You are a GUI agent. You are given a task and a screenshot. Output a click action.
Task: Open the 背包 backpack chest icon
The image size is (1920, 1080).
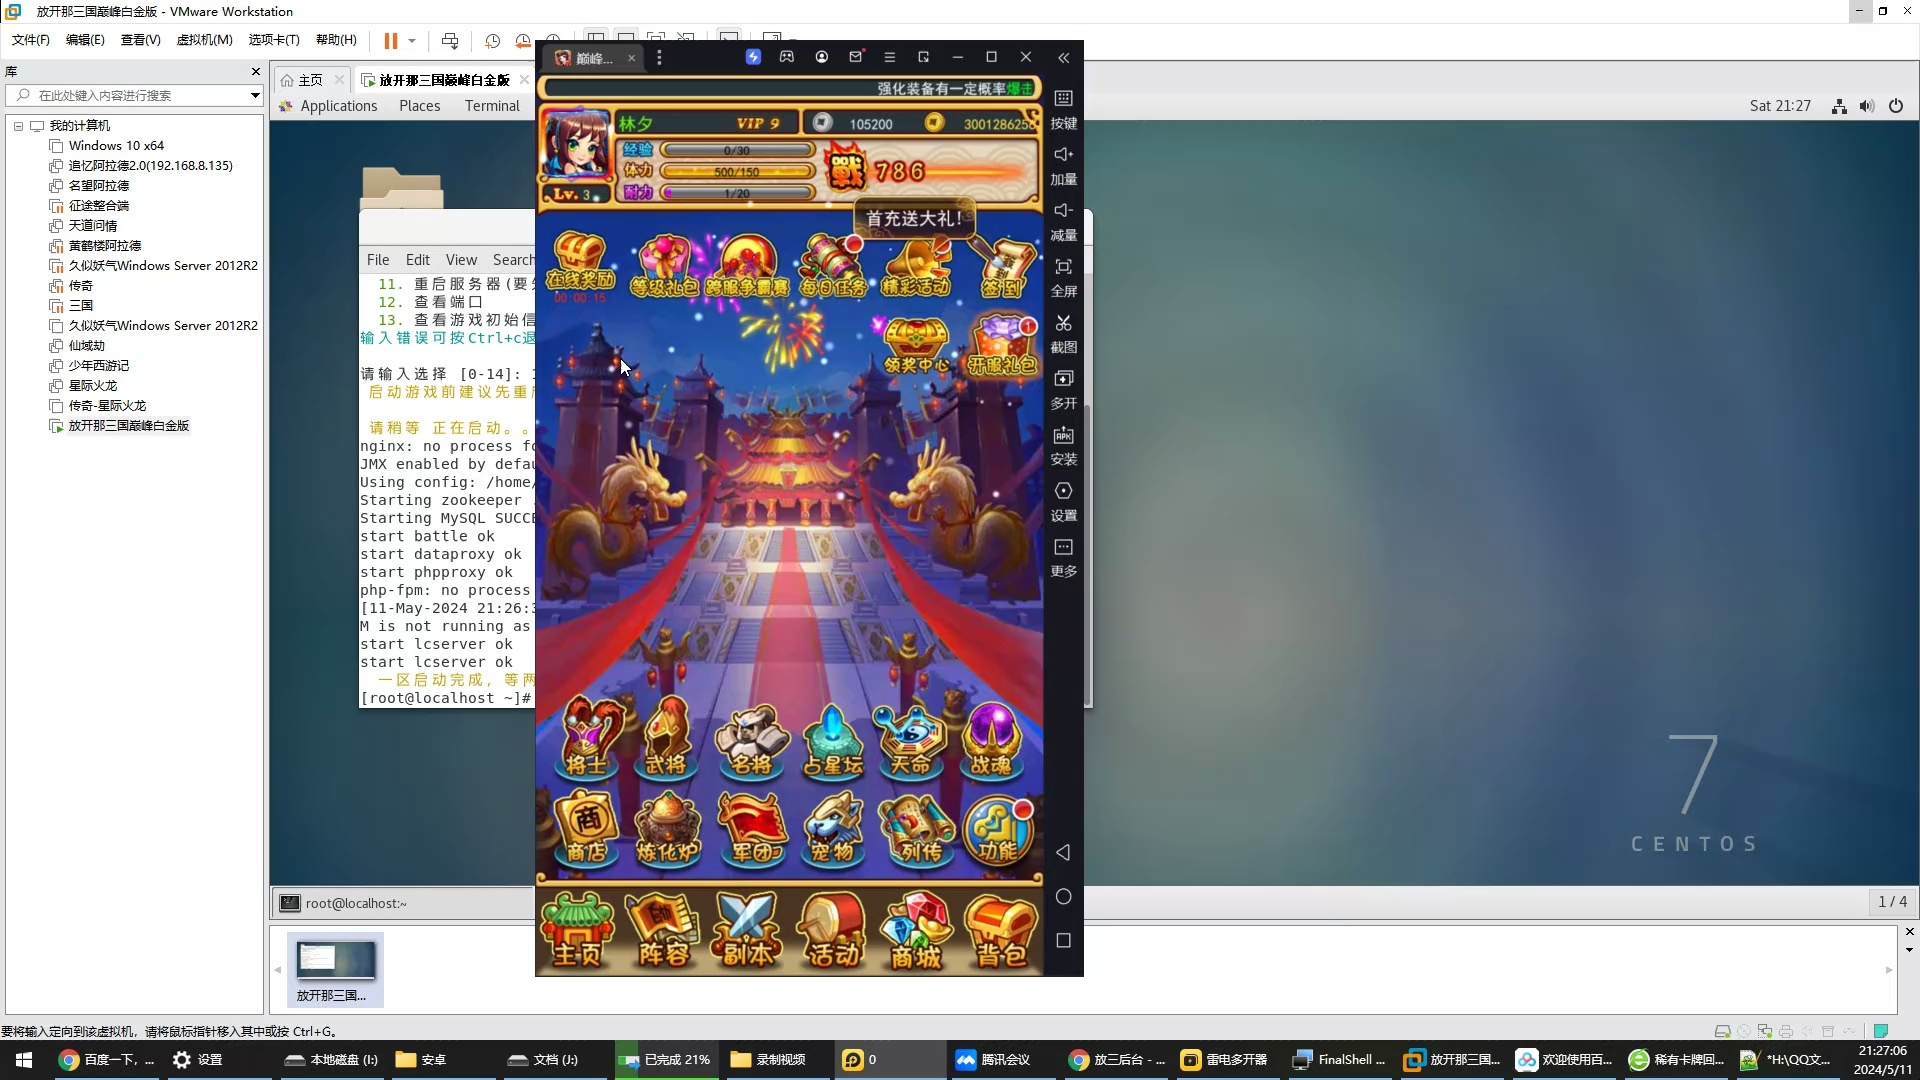1000,931
